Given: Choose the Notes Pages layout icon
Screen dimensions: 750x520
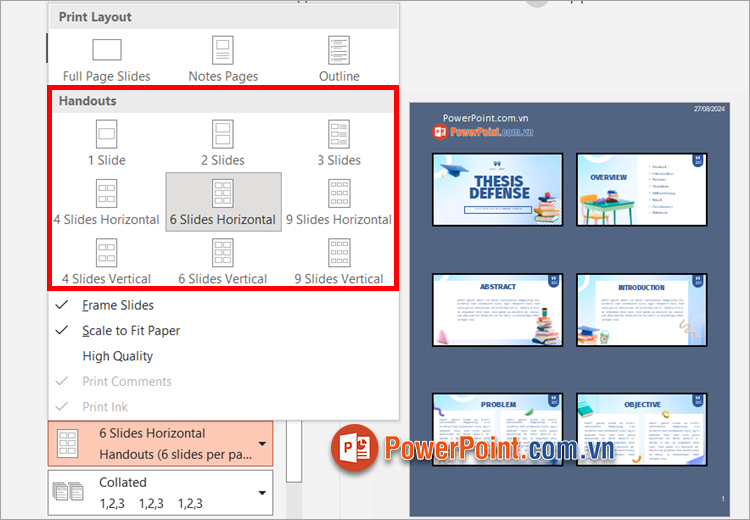Looking at the screenshot, I should (223, 51).
